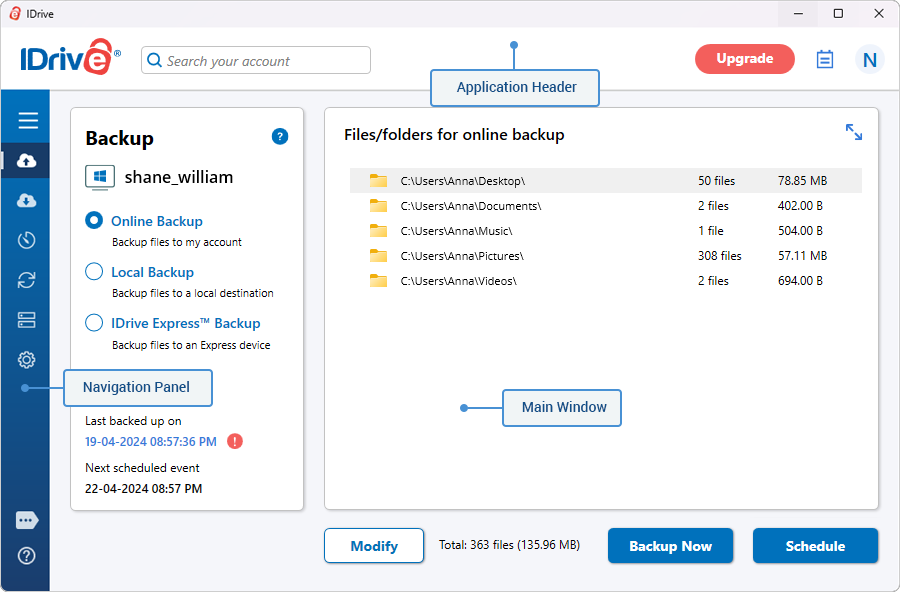The height and width of the screenshot is (592, 900).
Task: Click the red Upgrade button
Action: [744, 59]
